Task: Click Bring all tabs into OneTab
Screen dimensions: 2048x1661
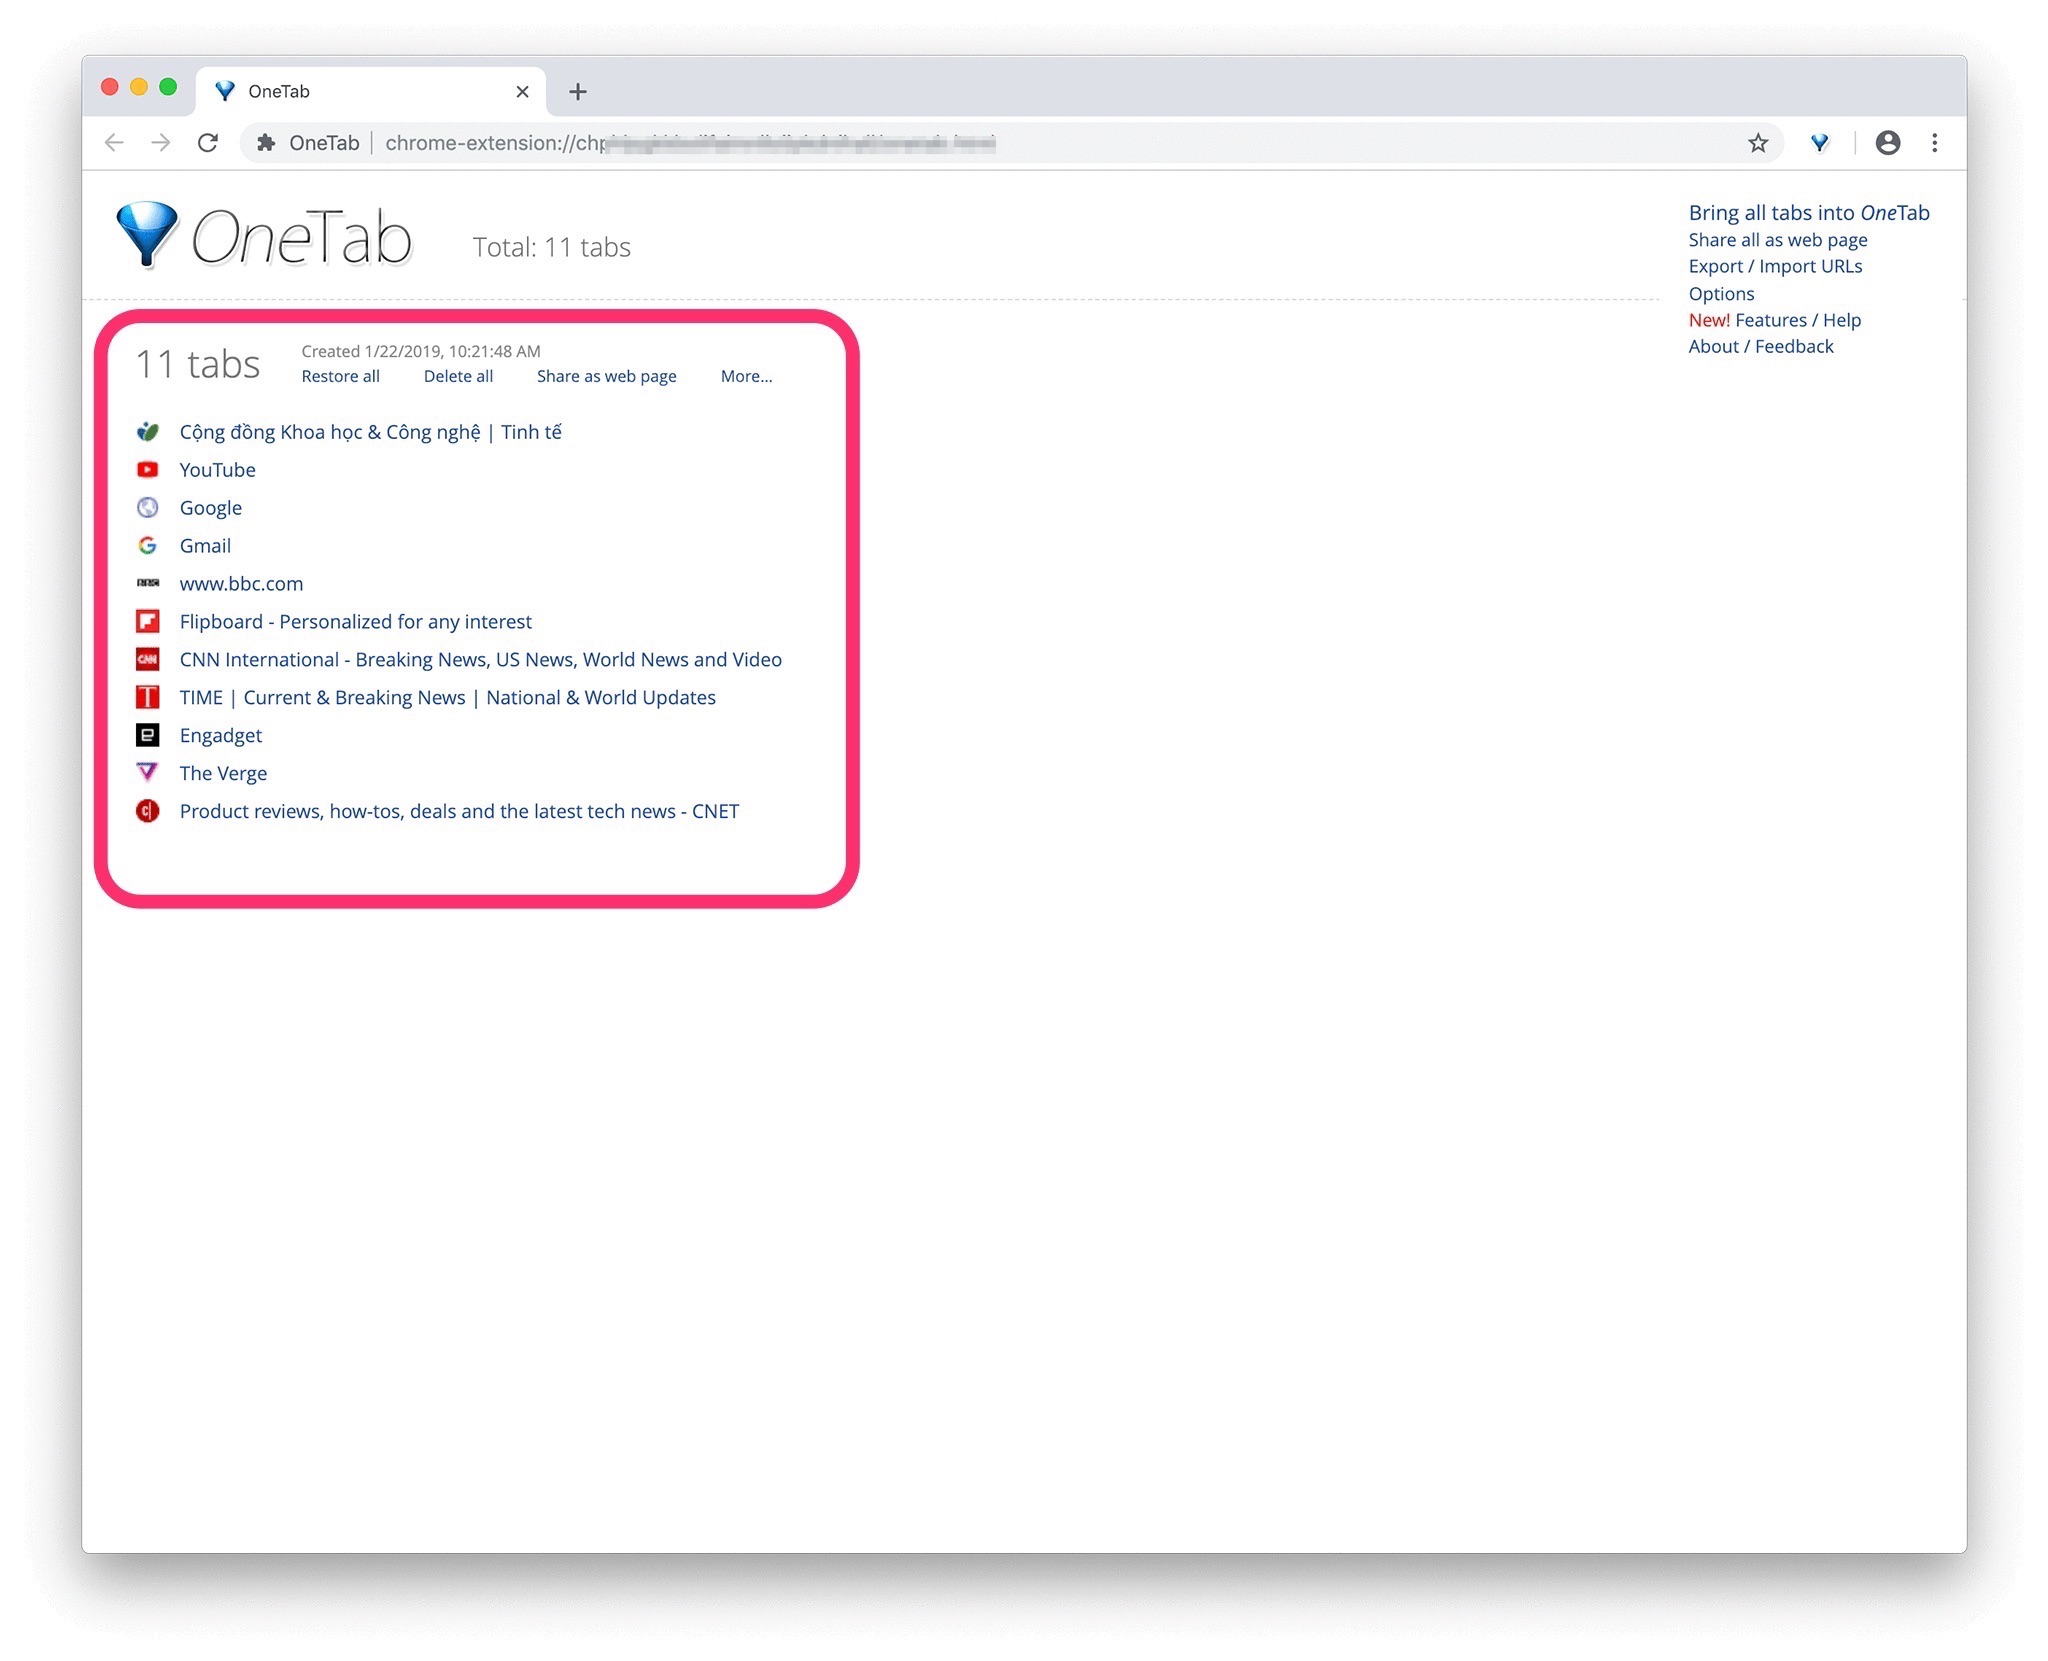Action: (1809, 213)
